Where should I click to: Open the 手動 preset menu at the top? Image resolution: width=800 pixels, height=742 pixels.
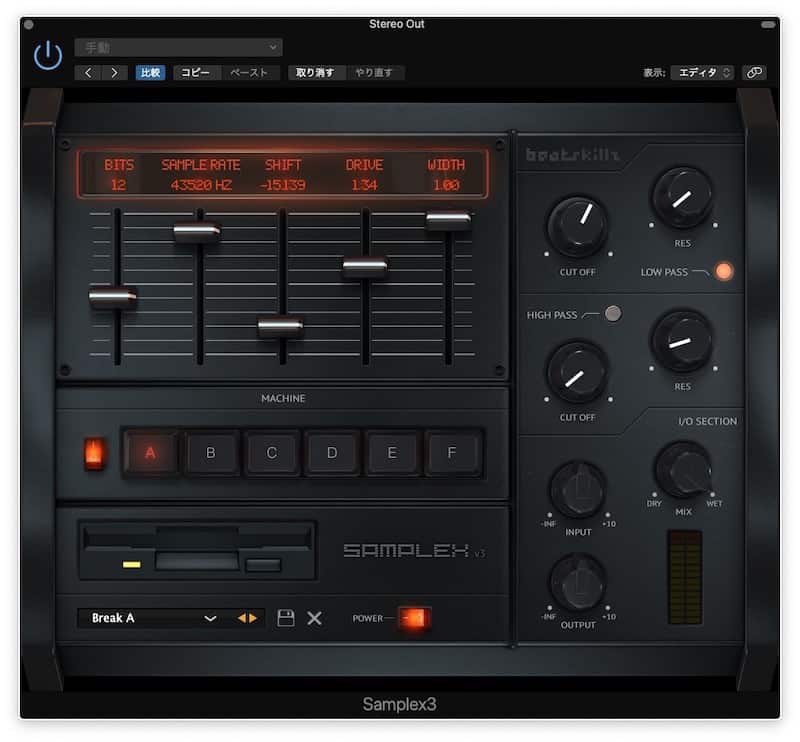pos(178,47)
